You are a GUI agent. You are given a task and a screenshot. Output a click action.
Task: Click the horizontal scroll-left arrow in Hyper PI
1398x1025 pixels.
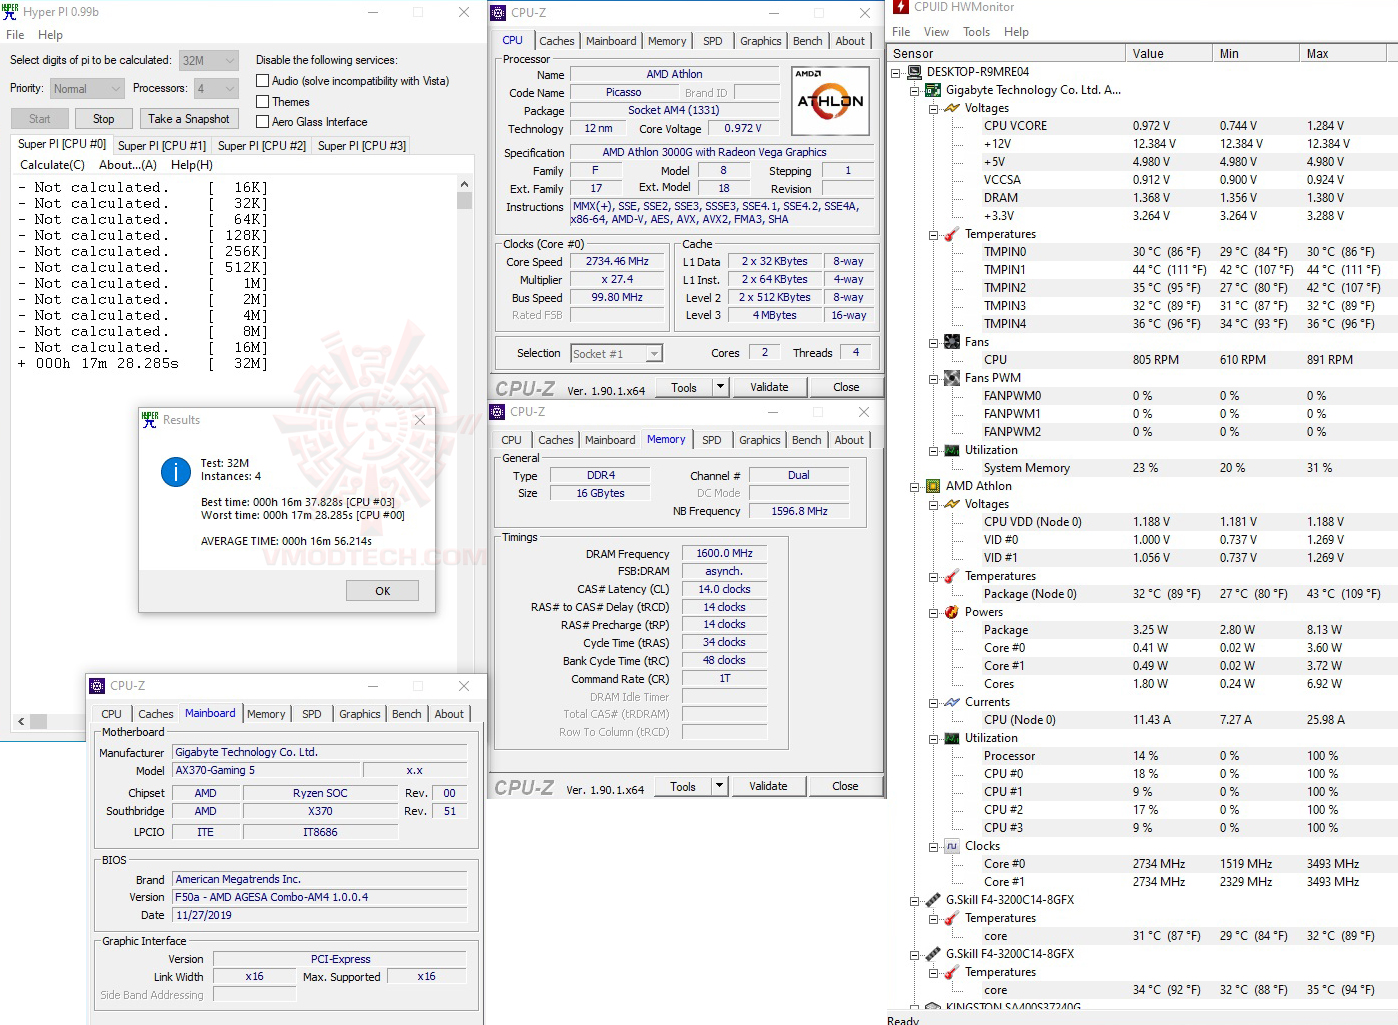point(21,721)
